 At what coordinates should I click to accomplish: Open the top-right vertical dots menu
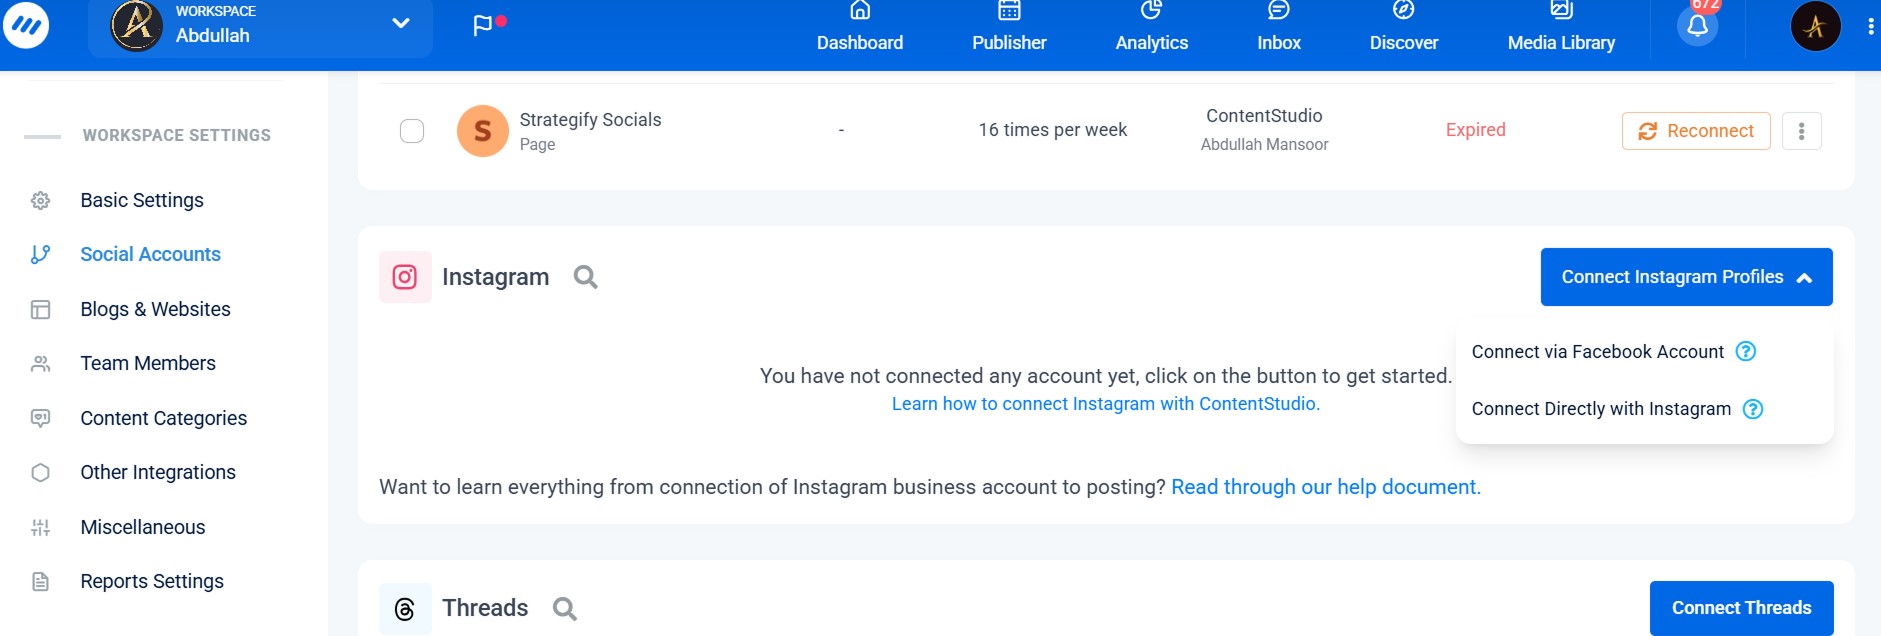click(1870, 27)
